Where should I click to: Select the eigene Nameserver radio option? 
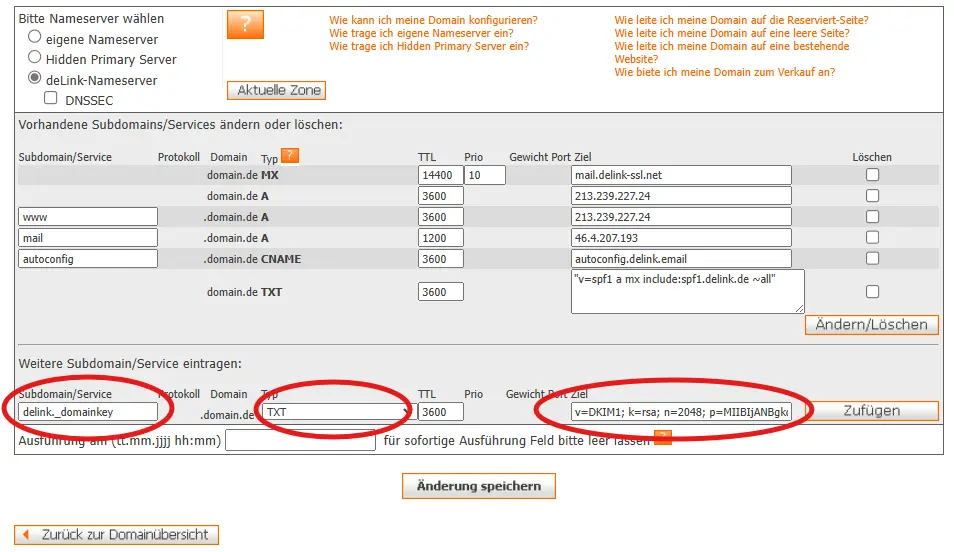(x=35, y=37)
